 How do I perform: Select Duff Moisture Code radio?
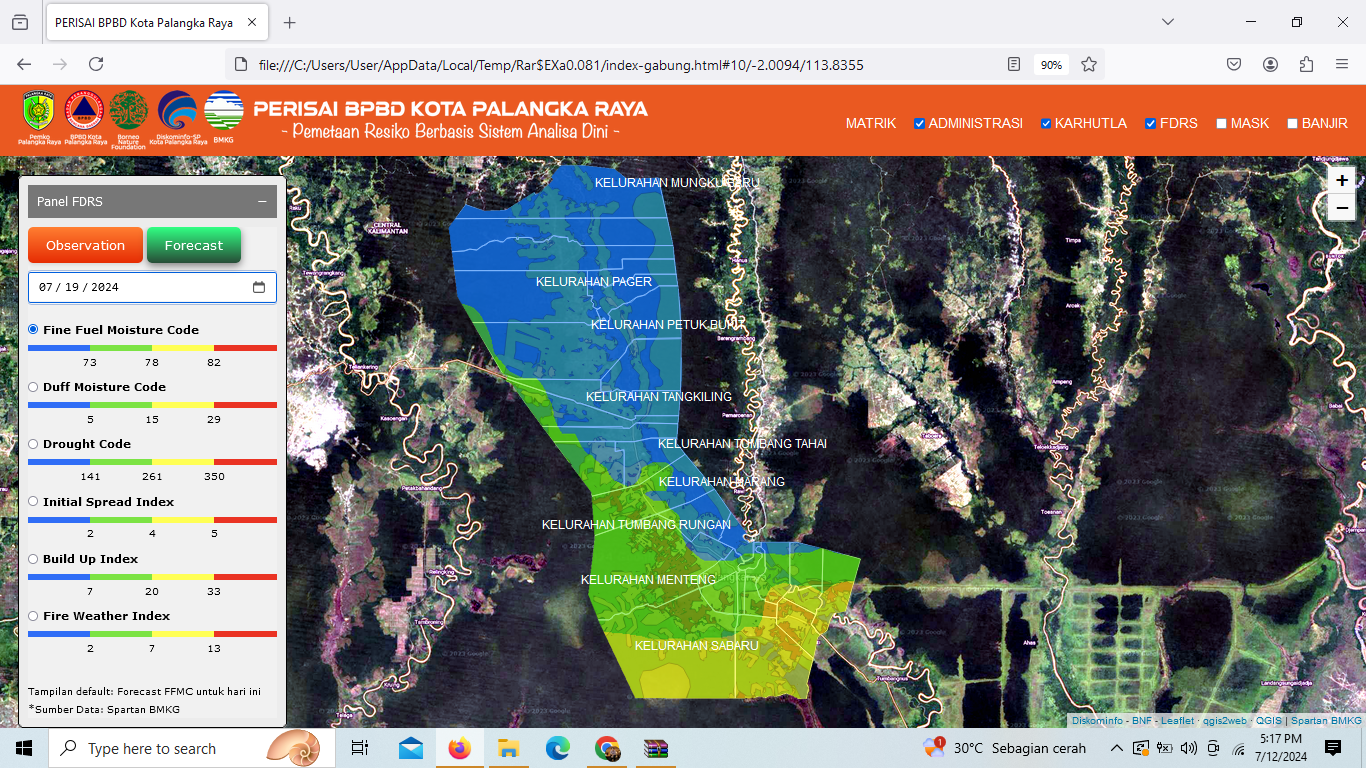point(33,386)
